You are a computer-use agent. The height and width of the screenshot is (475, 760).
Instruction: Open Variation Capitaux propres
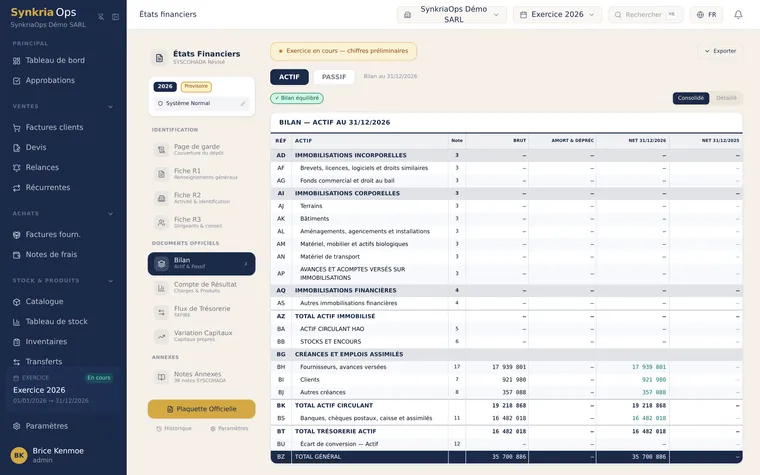click(201, 336)
